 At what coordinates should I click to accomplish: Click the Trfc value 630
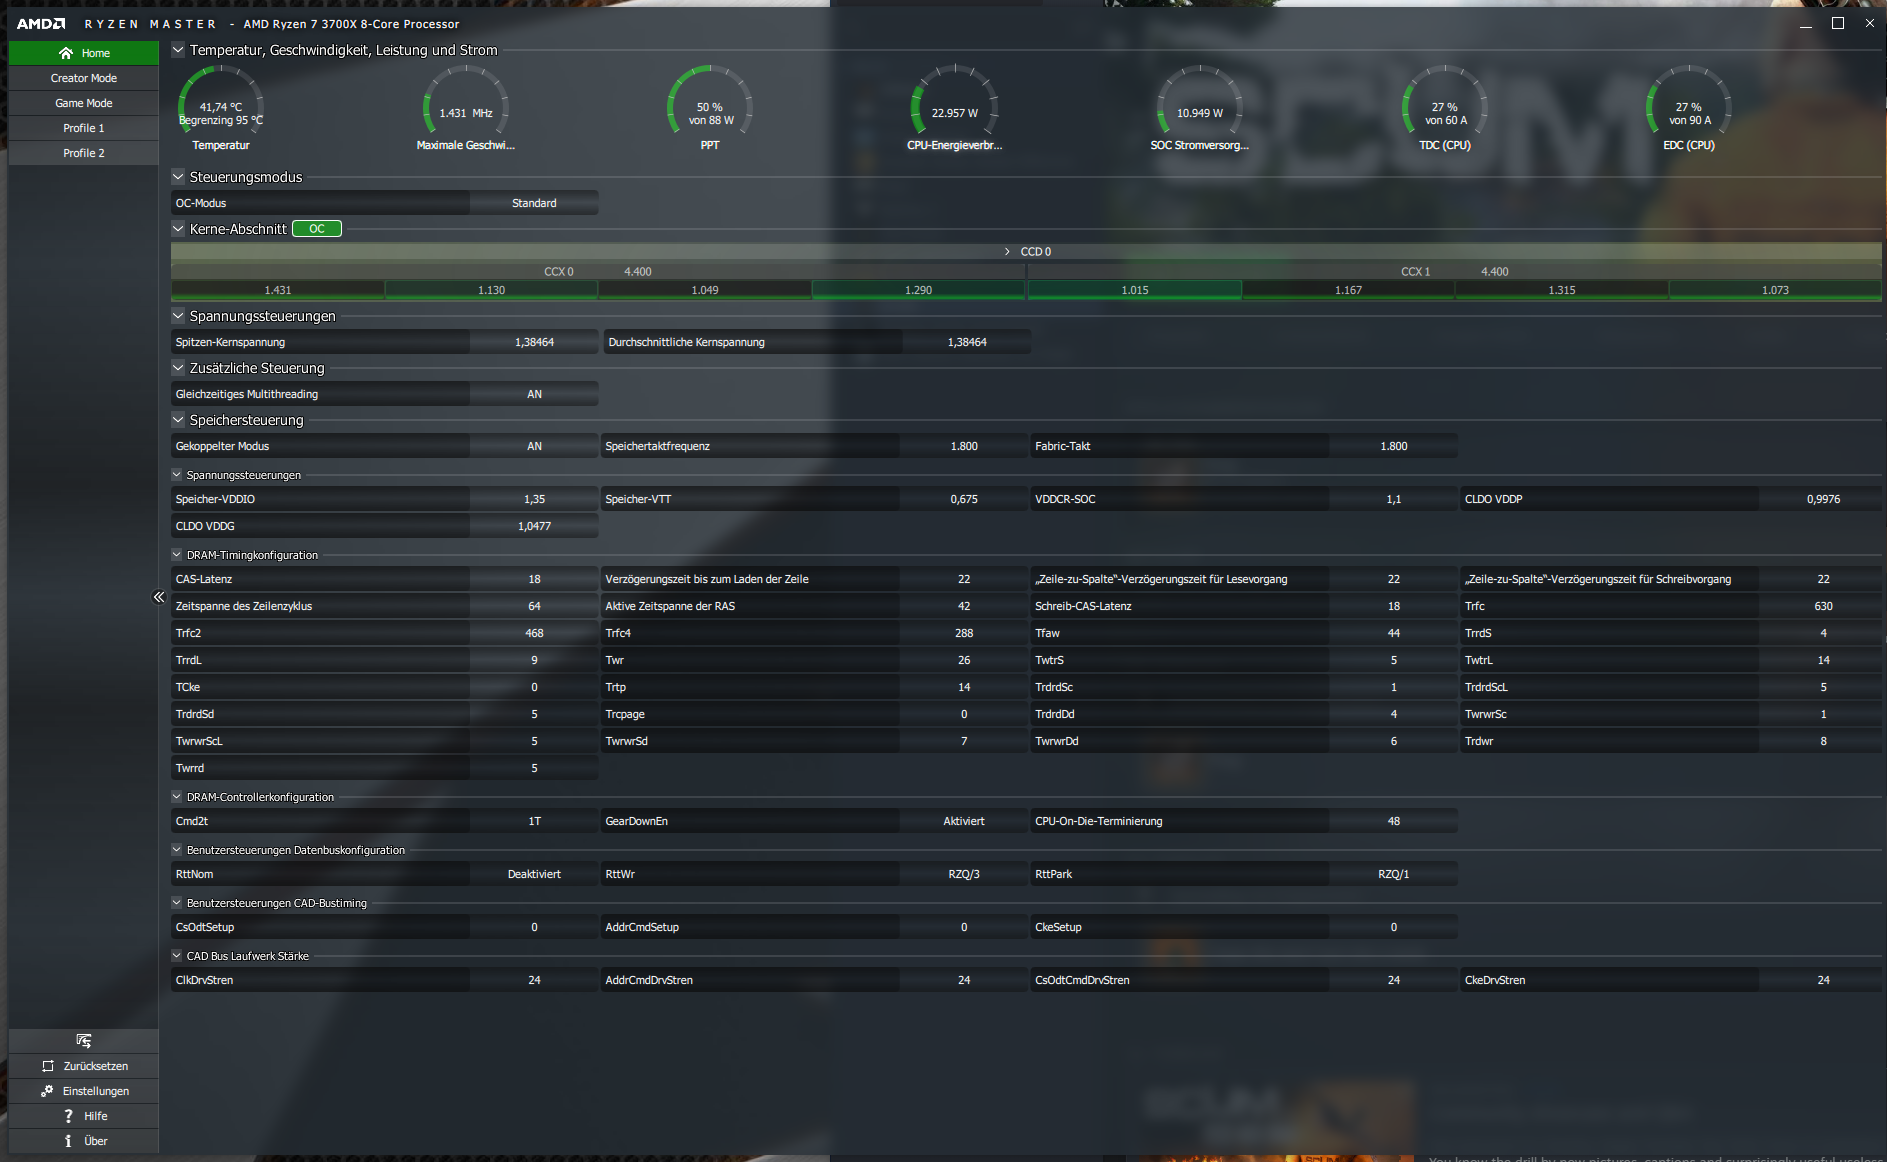pyautogui.click(x=1823, y=606)
